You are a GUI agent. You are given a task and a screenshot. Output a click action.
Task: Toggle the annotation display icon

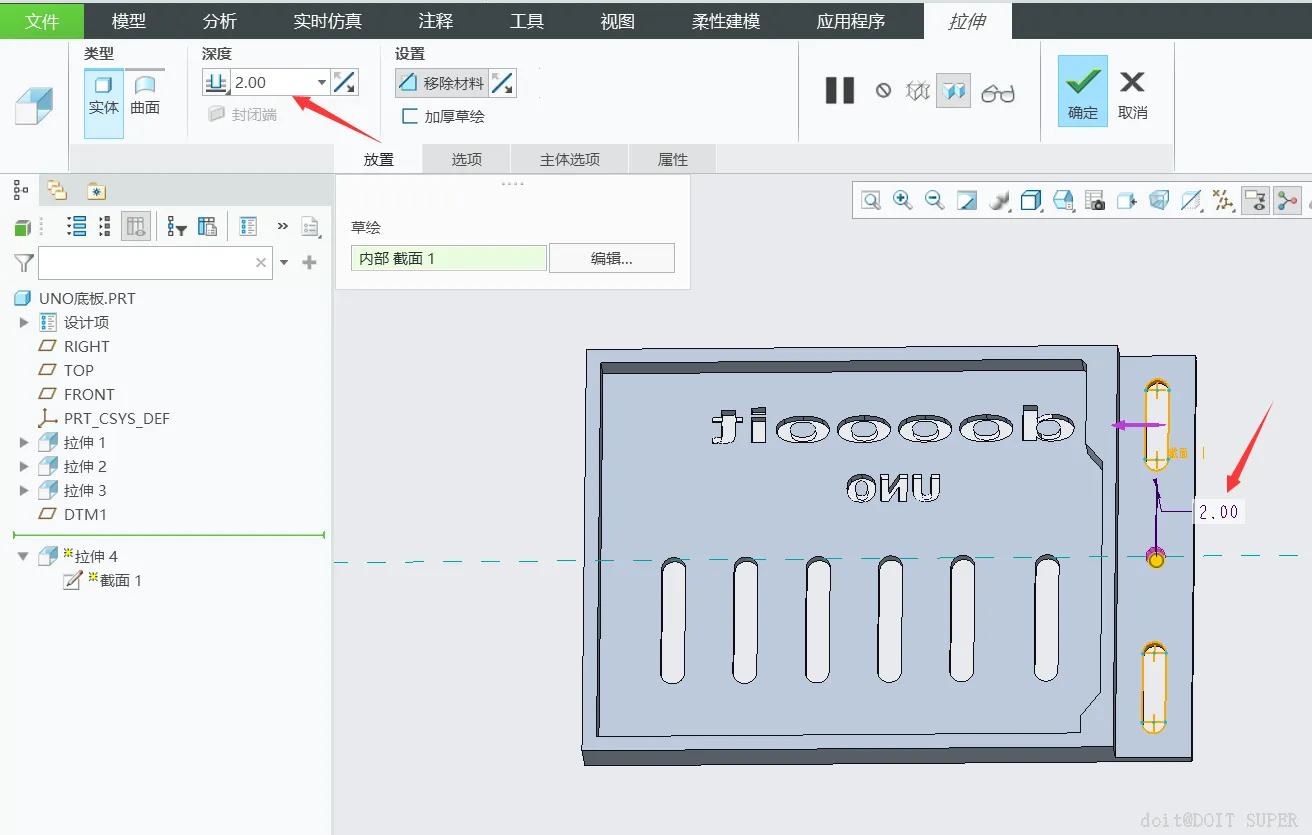[1255, 201]
